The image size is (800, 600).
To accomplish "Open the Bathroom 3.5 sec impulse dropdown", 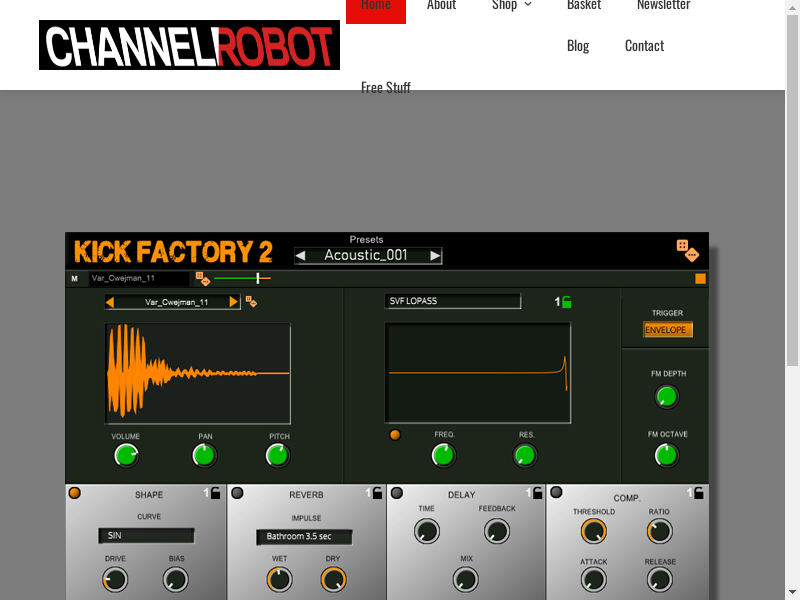I will (304, 537).
